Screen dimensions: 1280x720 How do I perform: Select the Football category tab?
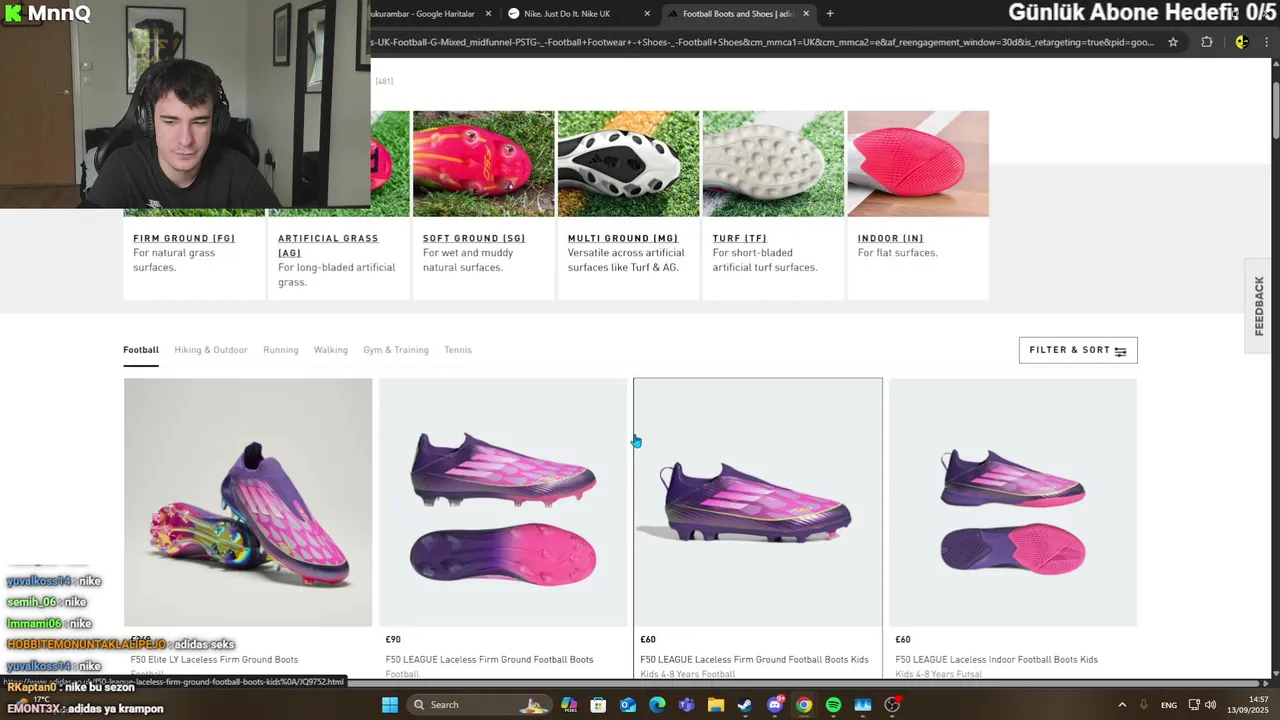coord(141,350)
